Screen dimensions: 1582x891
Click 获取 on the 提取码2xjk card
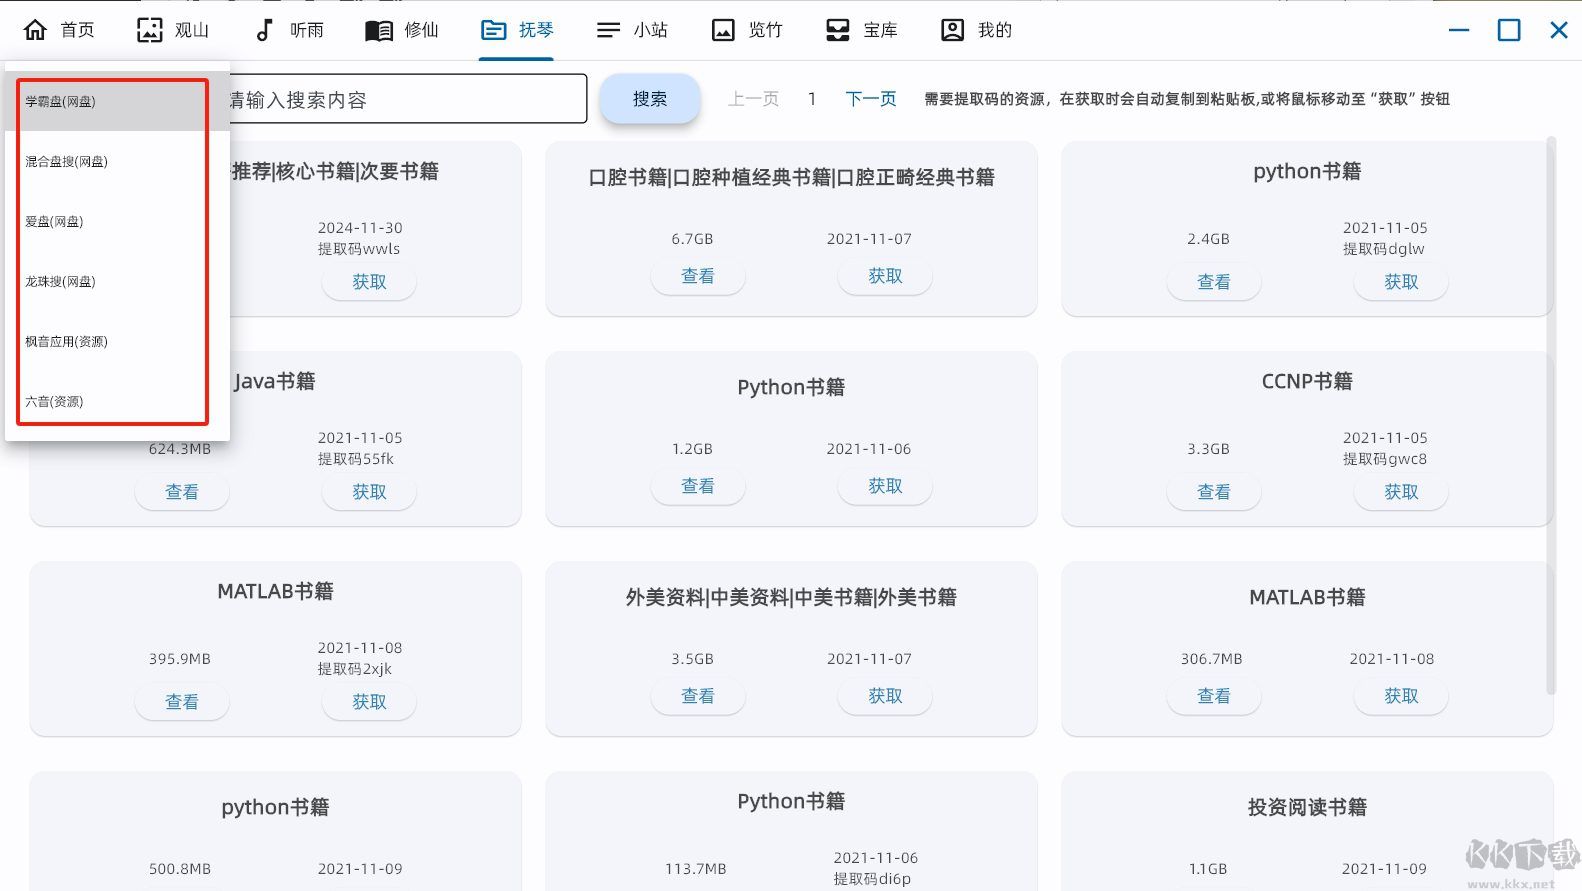tap(369, 702)
